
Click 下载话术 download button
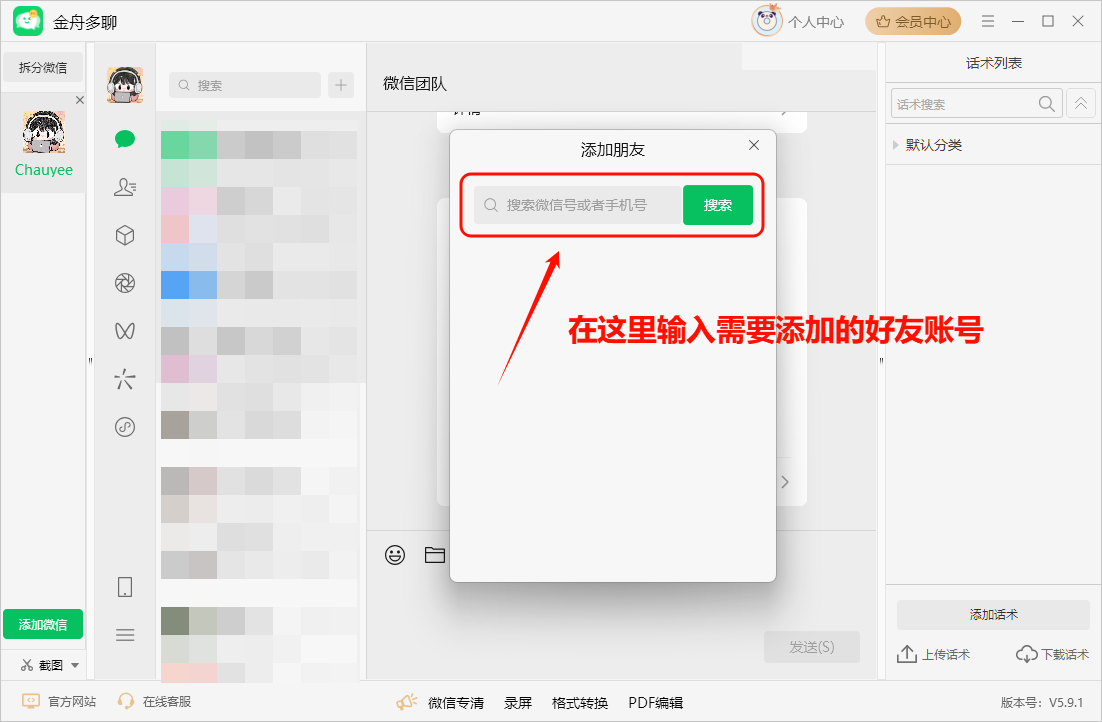pyautogui.click(x=1052, y=655)
